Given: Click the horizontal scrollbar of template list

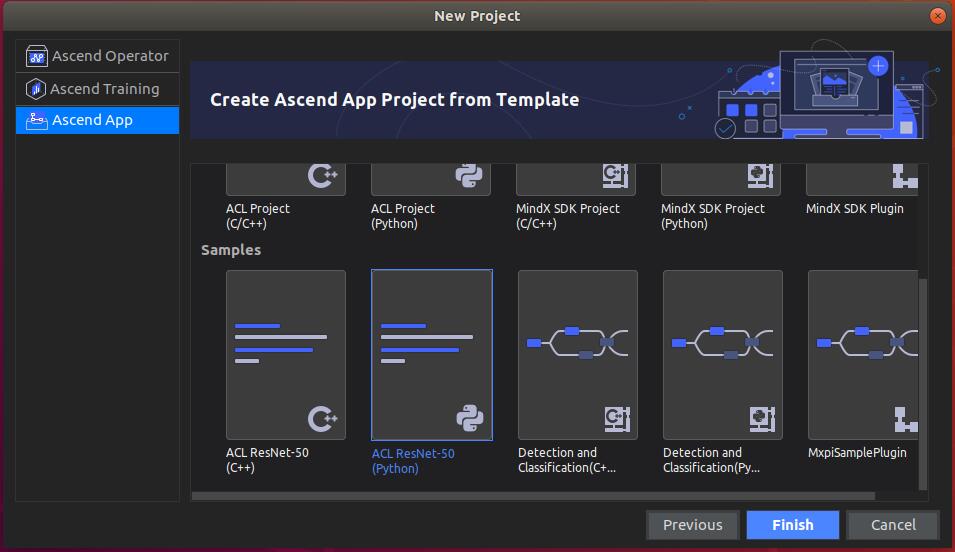Looking at the screenshot, I should tap(534, 496).
